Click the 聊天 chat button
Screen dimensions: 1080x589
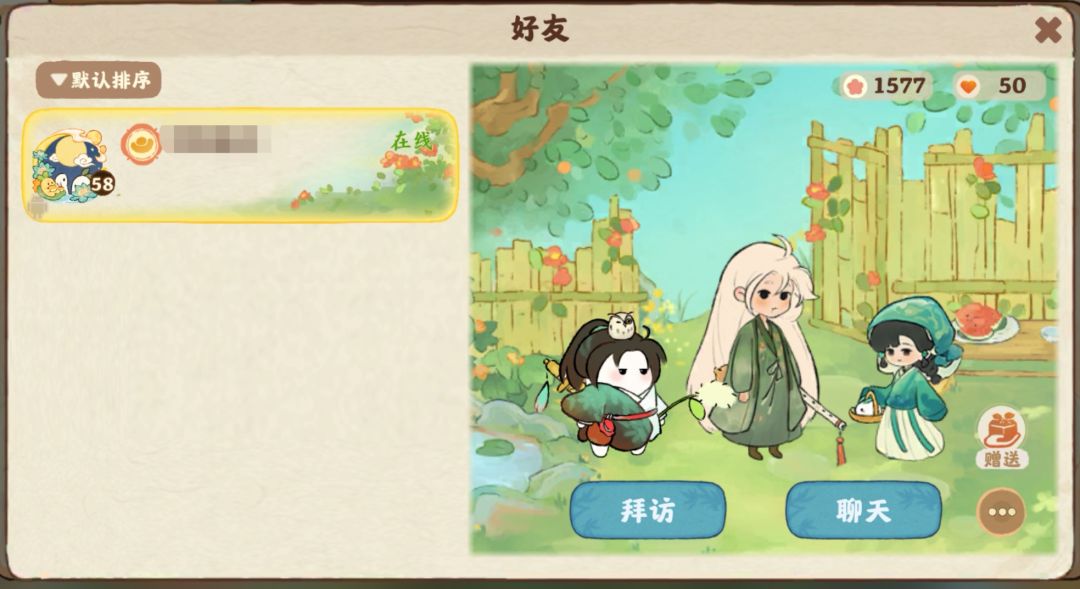[864, 510]
